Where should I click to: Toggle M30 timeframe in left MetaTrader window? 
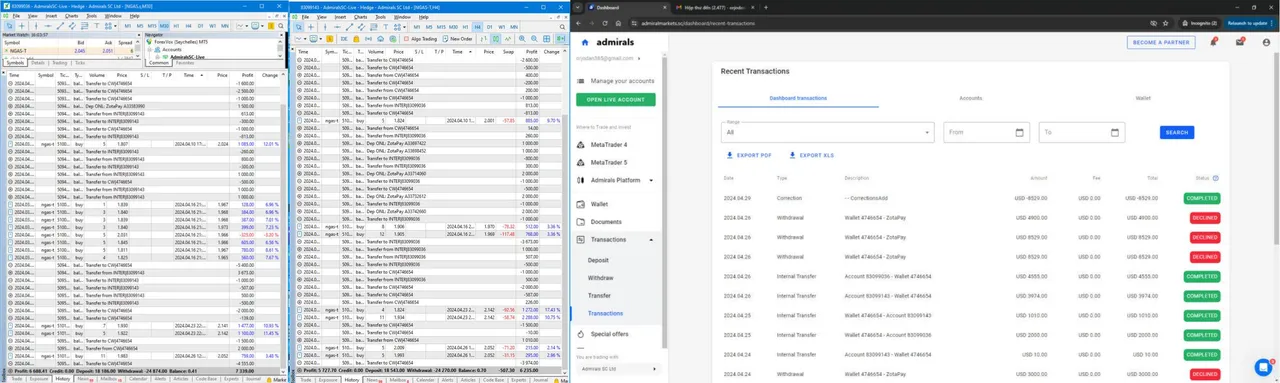coord(164,26)
